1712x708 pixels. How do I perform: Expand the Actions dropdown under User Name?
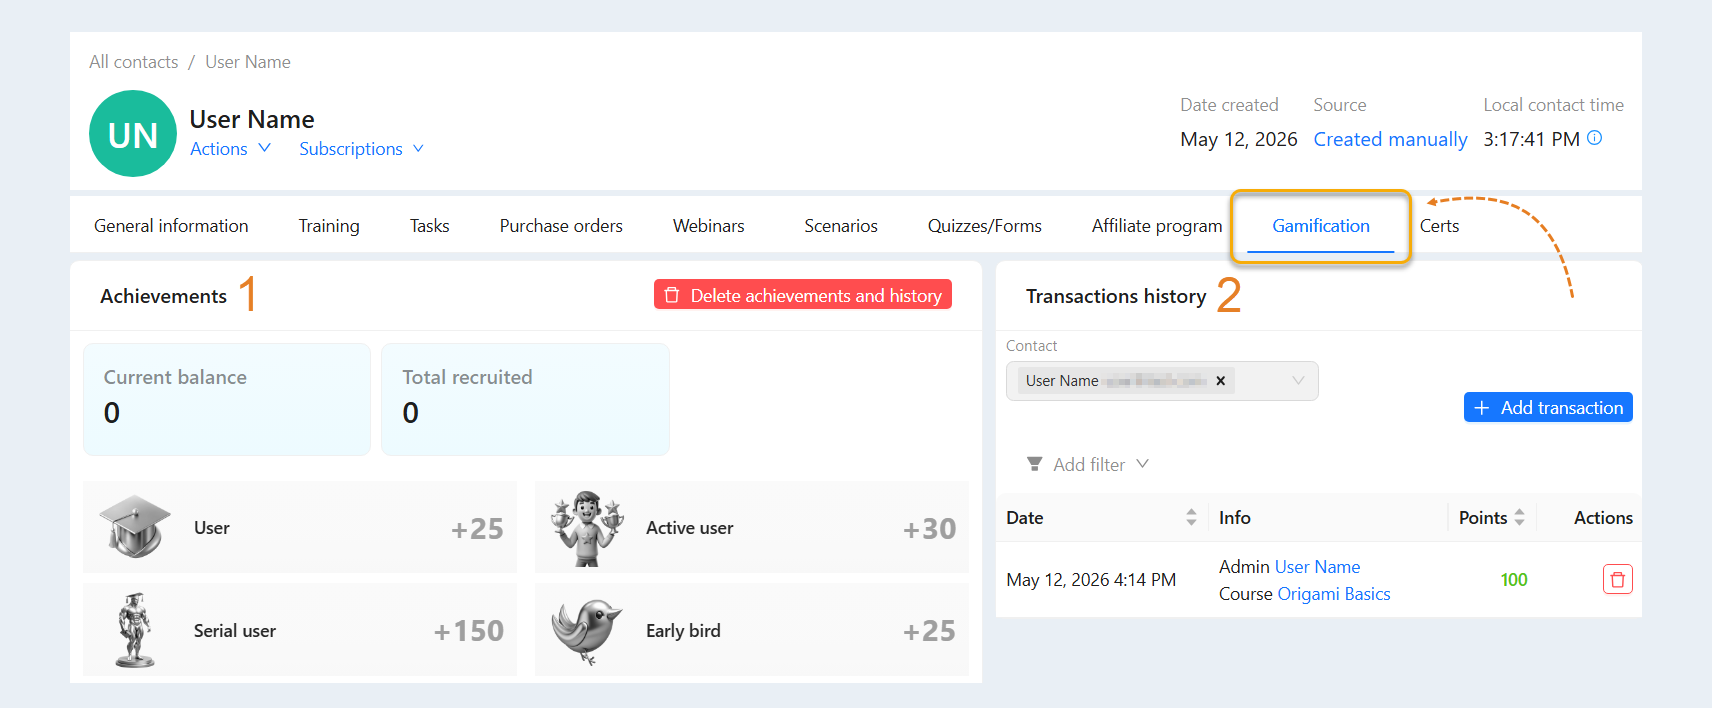230,149
